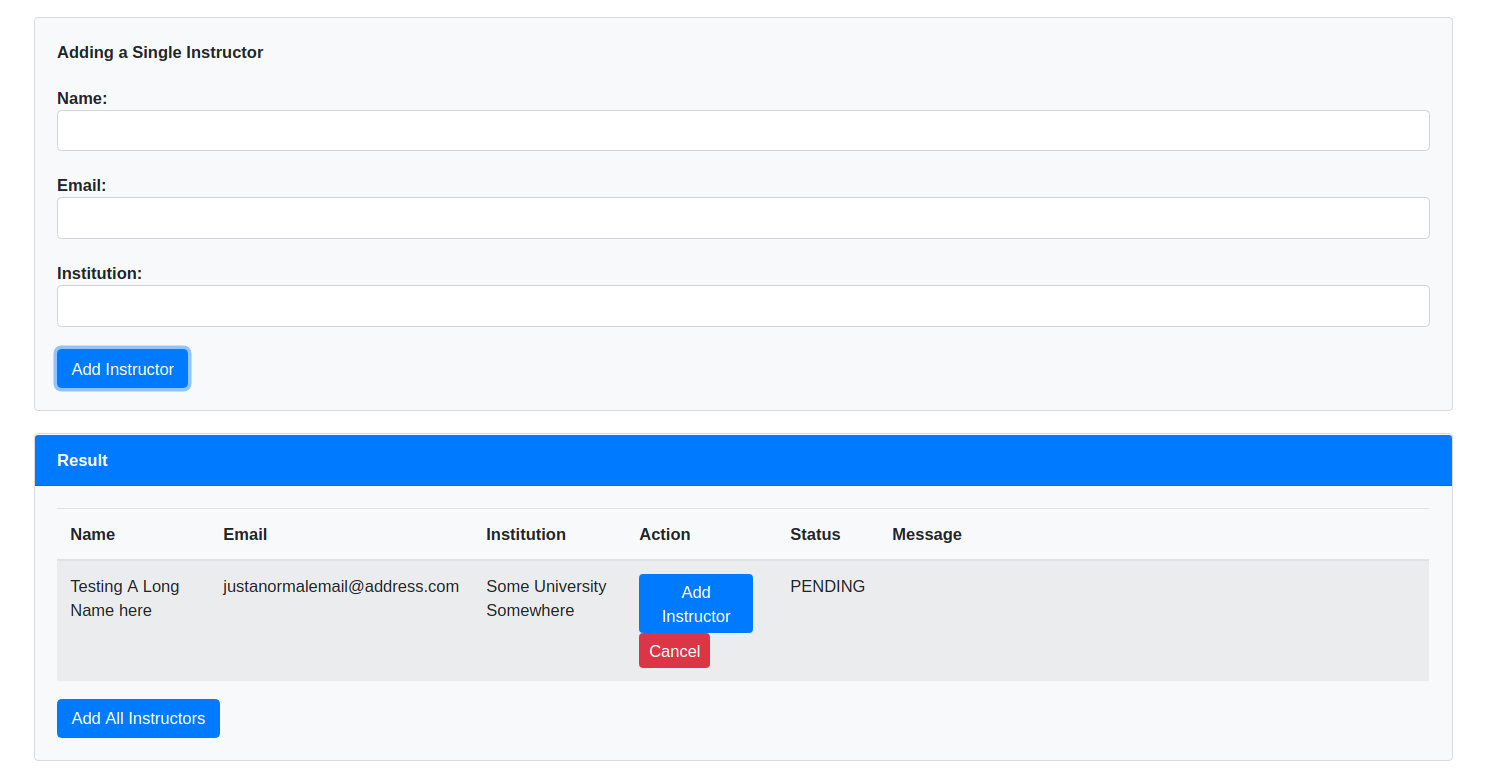Click the Institution column header
The image size is (1500, 773).
pos(526,534)
